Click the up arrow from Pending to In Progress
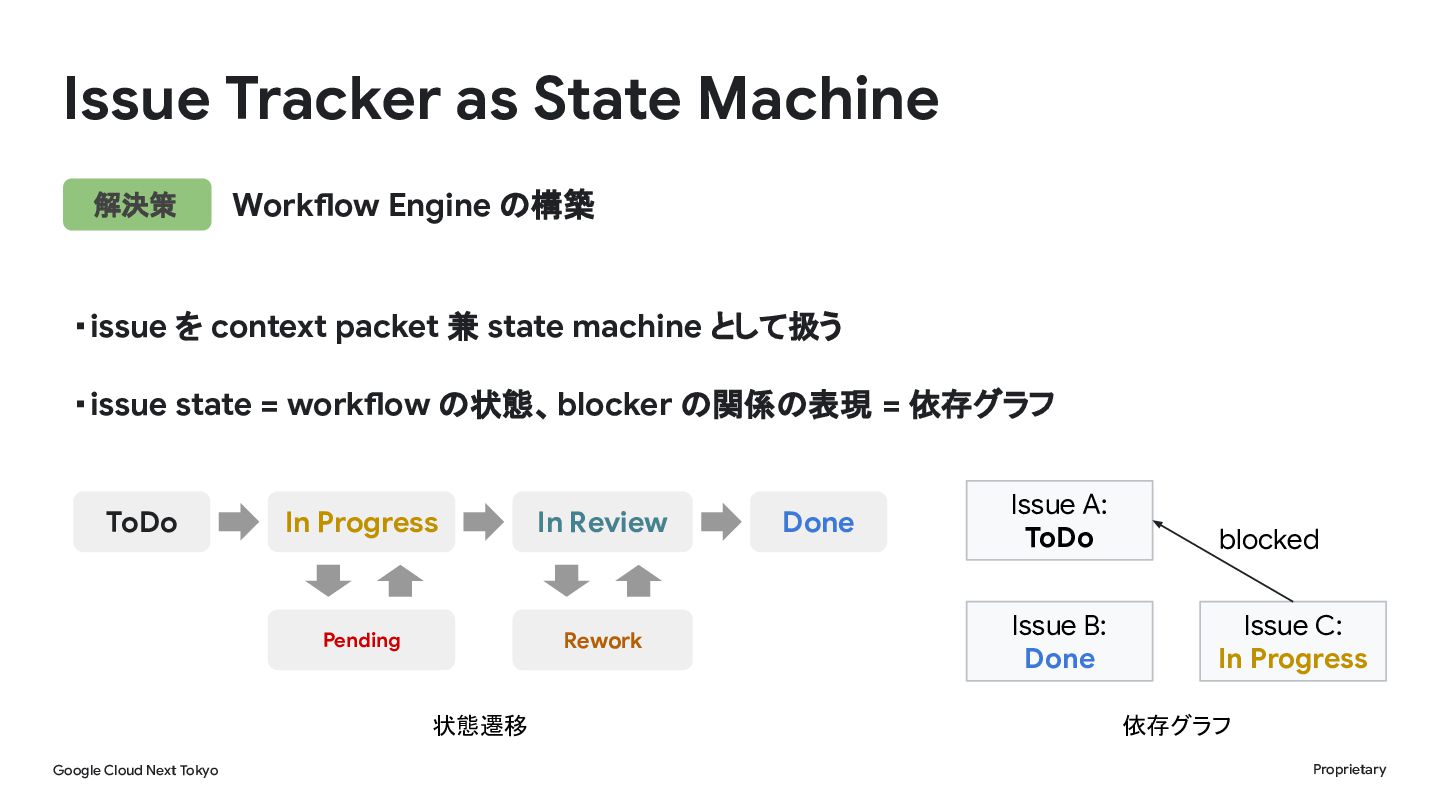The width and height of the screenshot is (1440, 810). [x=400, y=581]
